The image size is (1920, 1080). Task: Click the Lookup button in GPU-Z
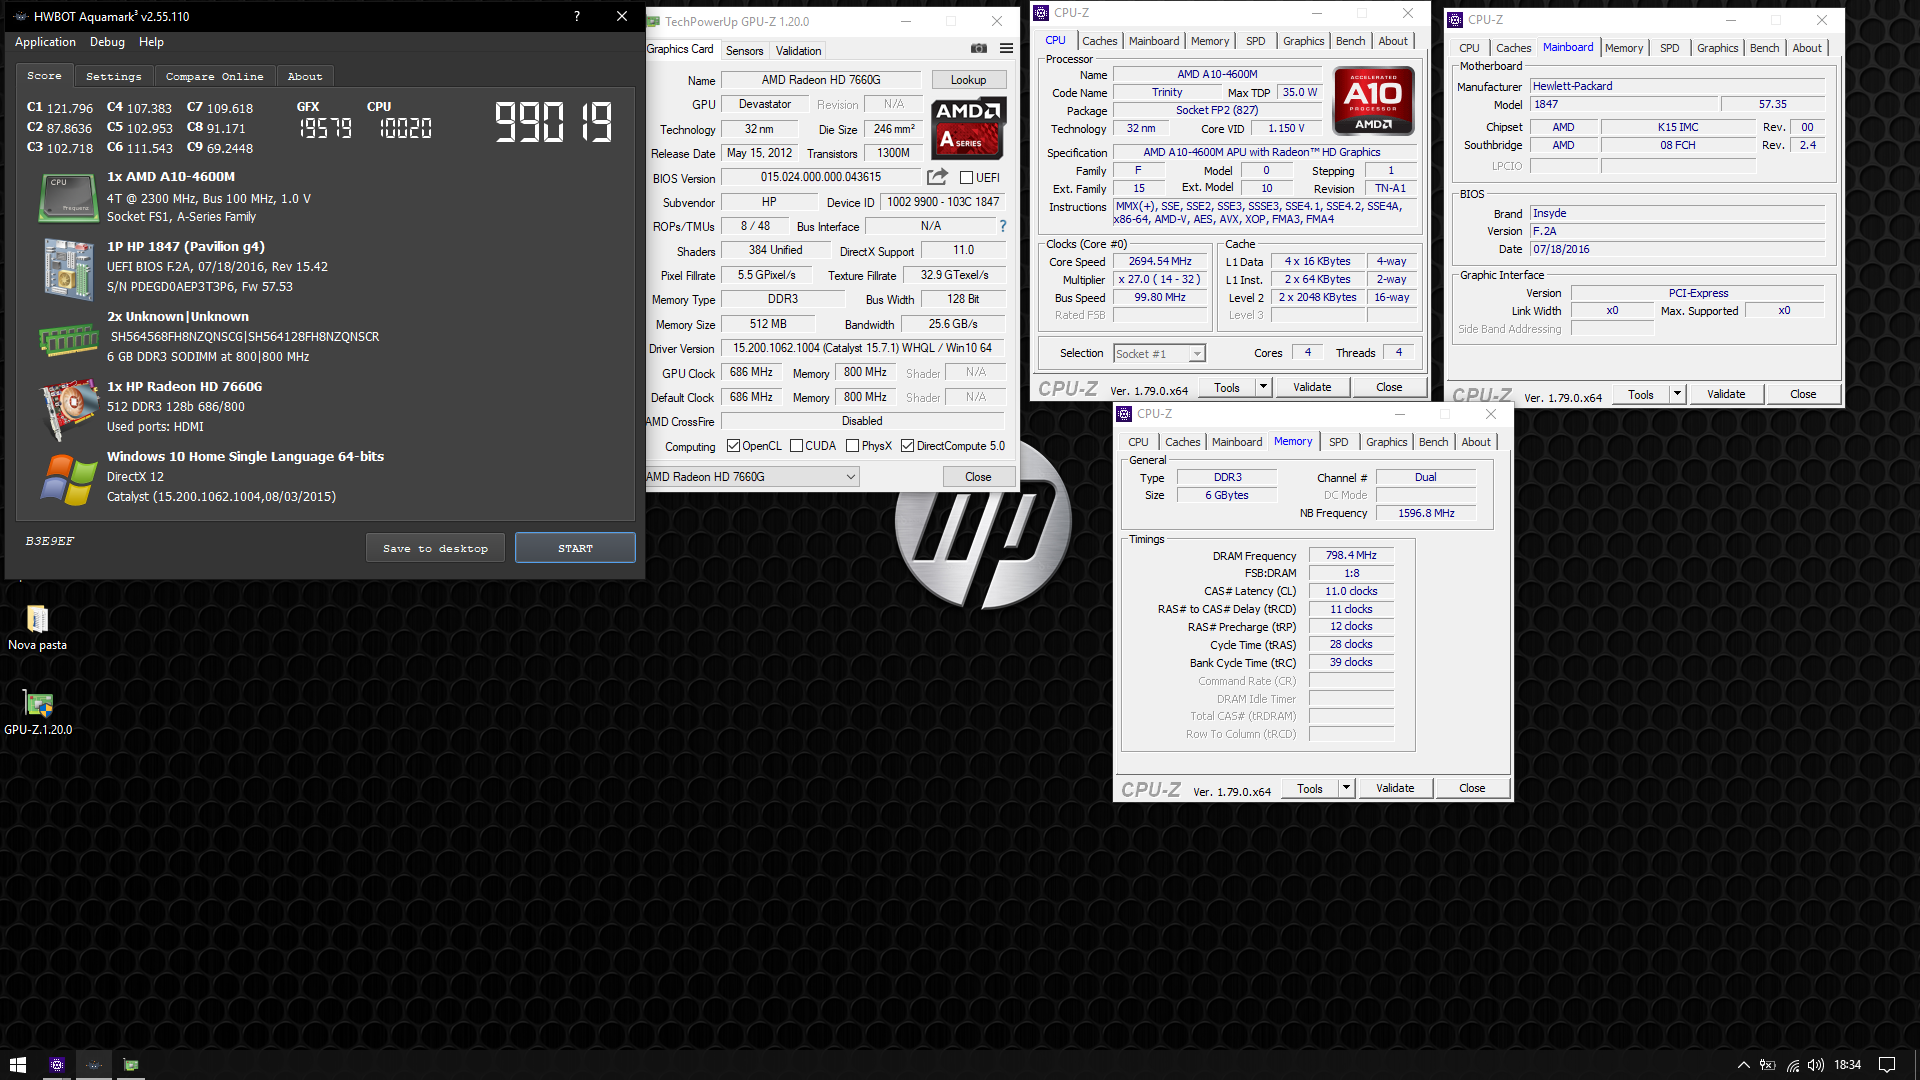(x=968, y=80)
